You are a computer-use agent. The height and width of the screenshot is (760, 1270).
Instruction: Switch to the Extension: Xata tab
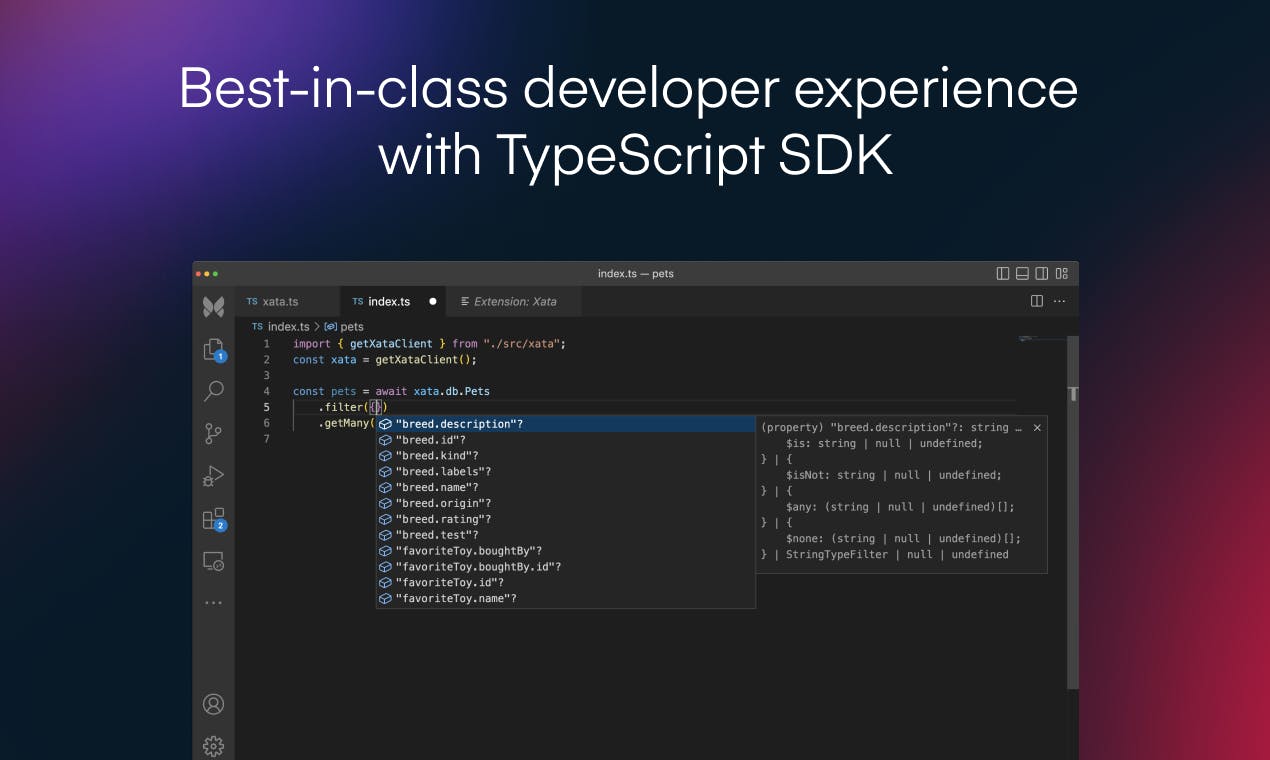pyautogui.click(x=507, y=301)
